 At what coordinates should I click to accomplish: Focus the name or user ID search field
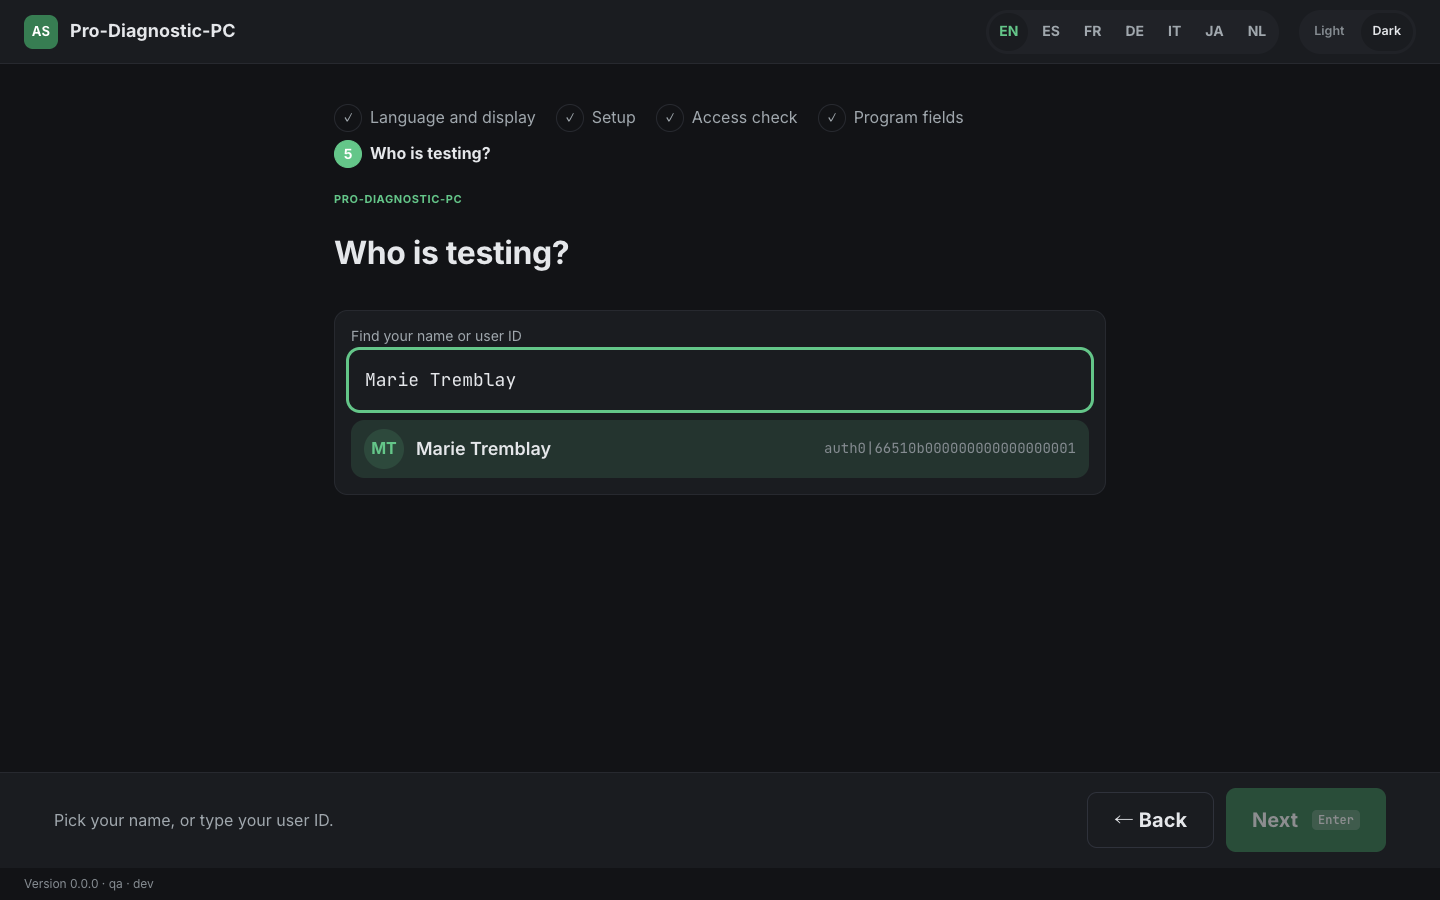pos(720,380)
